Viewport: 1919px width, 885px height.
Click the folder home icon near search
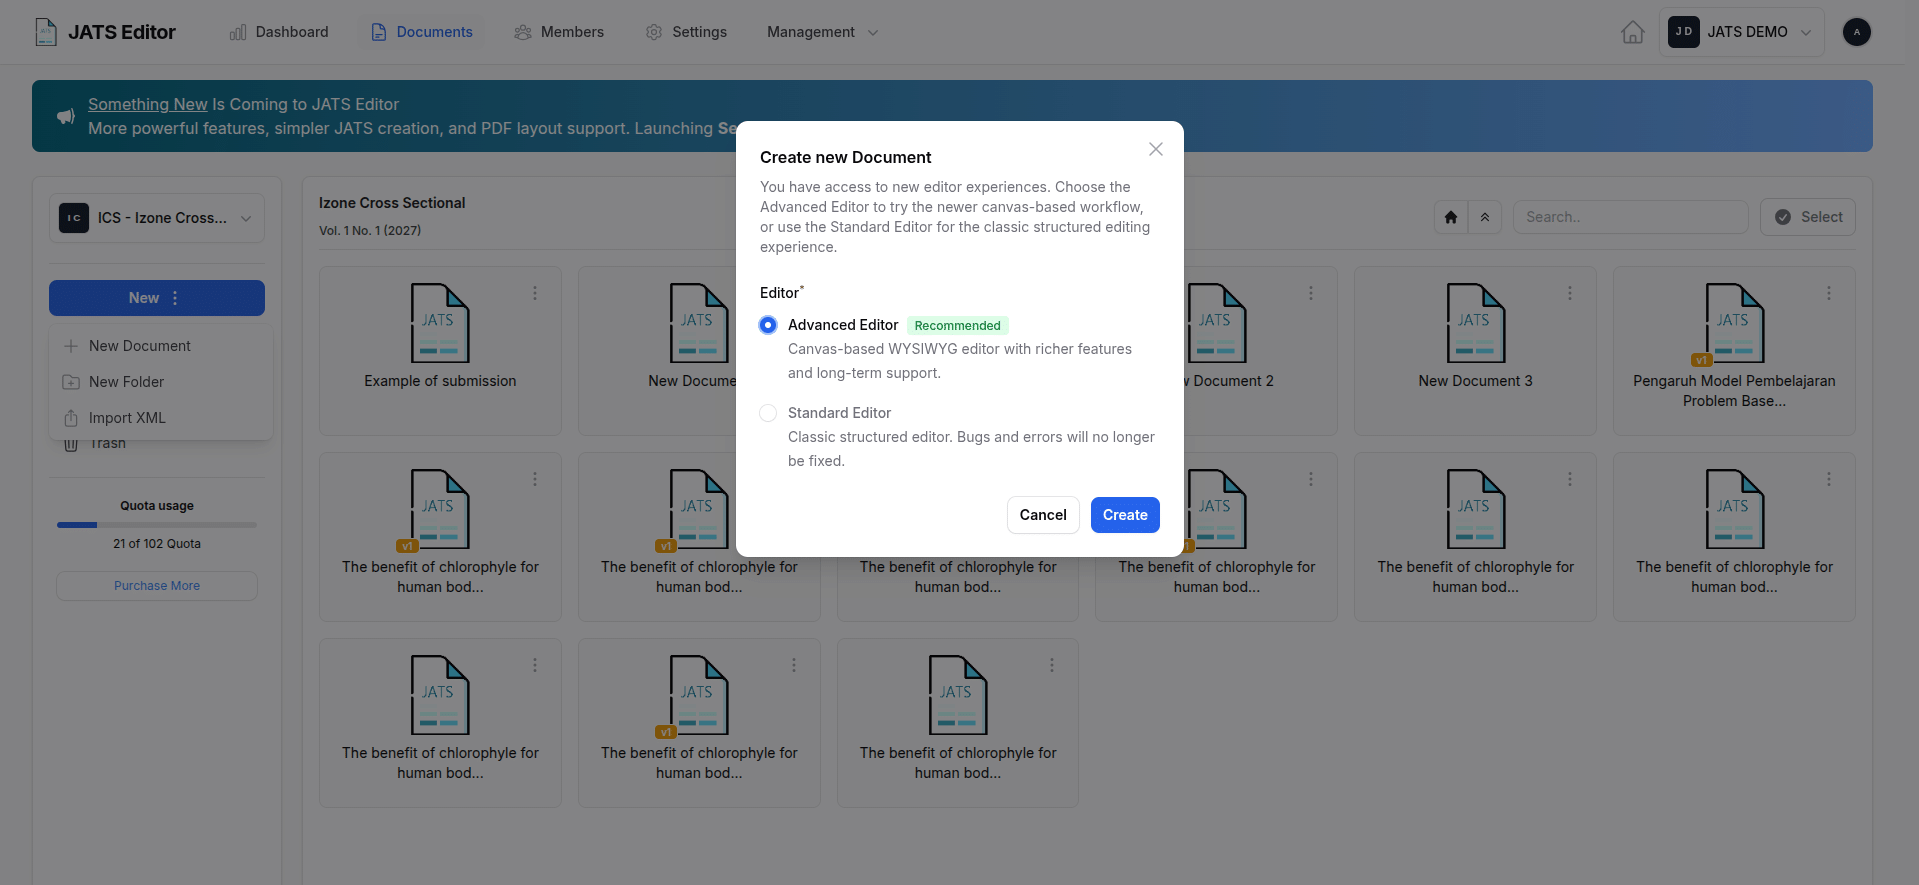click(1451, 217)
